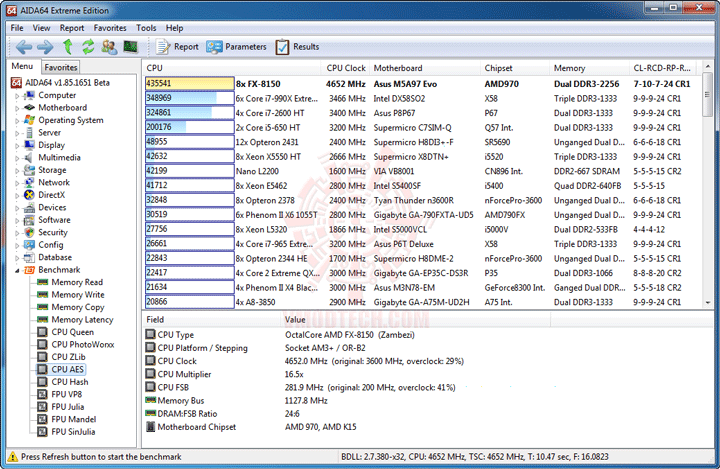Screen dimensions: 720x469
Task: Sort by the CPU Clock column header
Action: (x=345, y=68)
